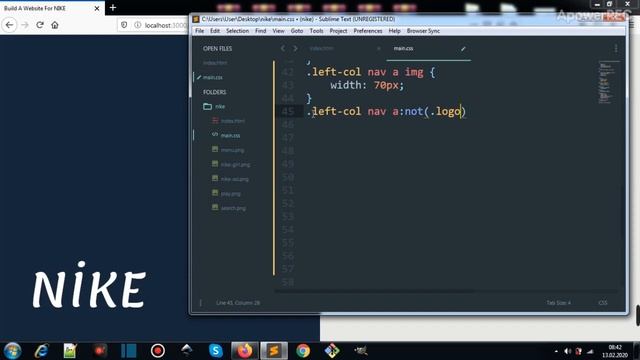
Task: Click the Line 45 column indicator in status bar
Action: point(238,303)
